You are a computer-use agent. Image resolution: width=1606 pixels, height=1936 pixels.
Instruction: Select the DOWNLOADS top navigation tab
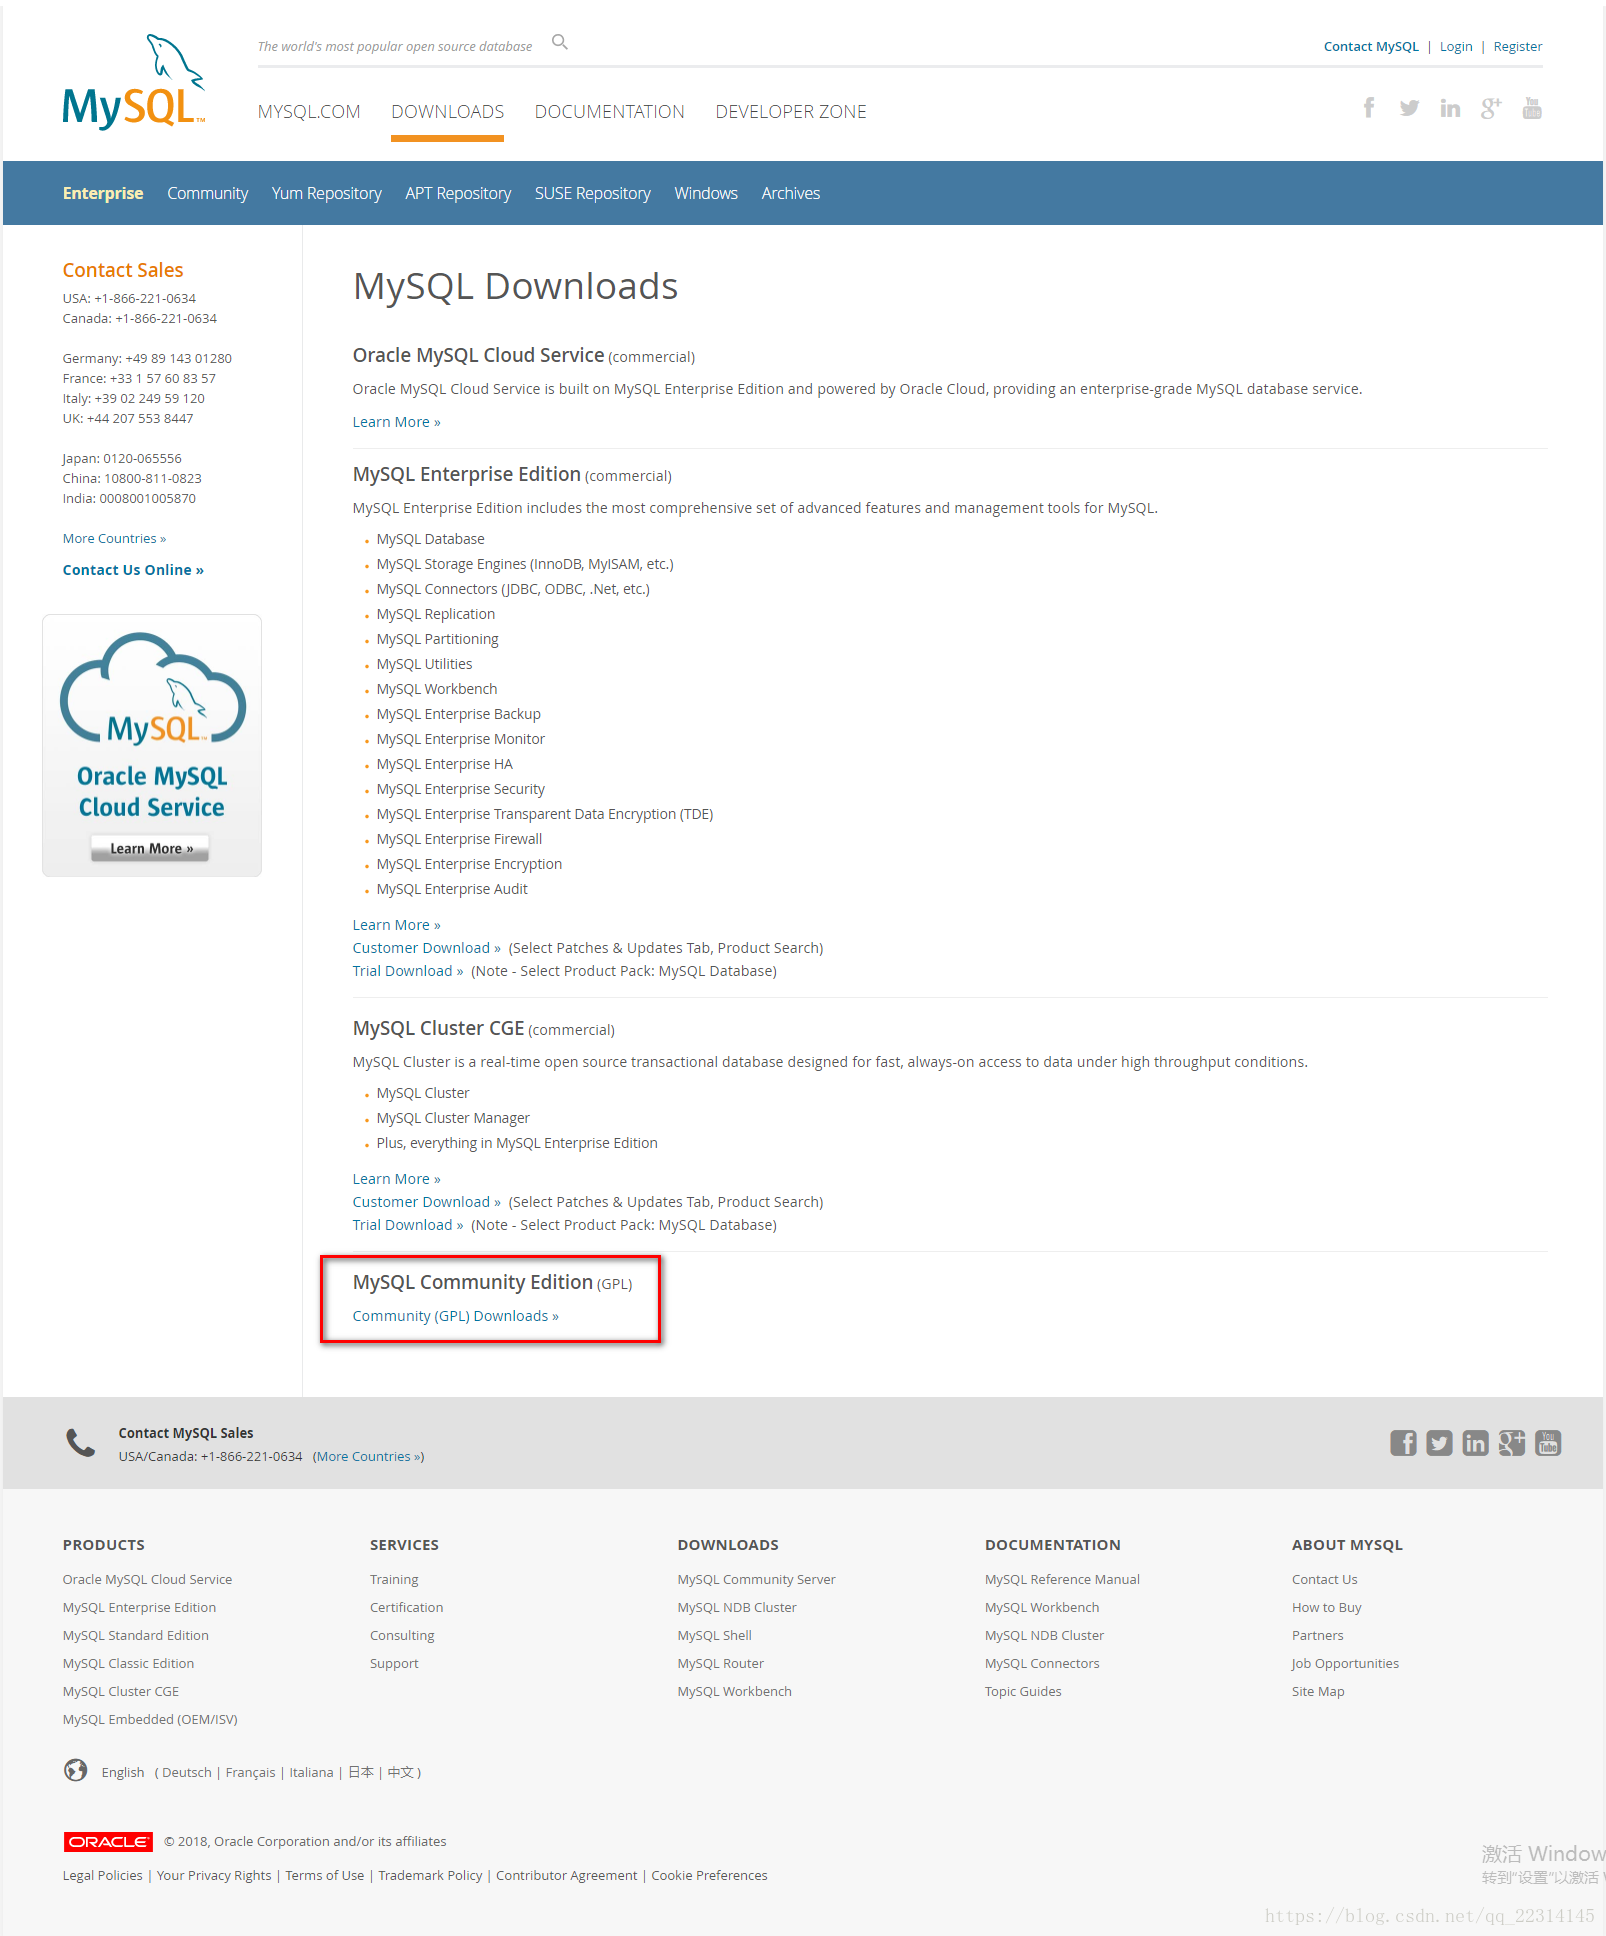pos(447,112)
